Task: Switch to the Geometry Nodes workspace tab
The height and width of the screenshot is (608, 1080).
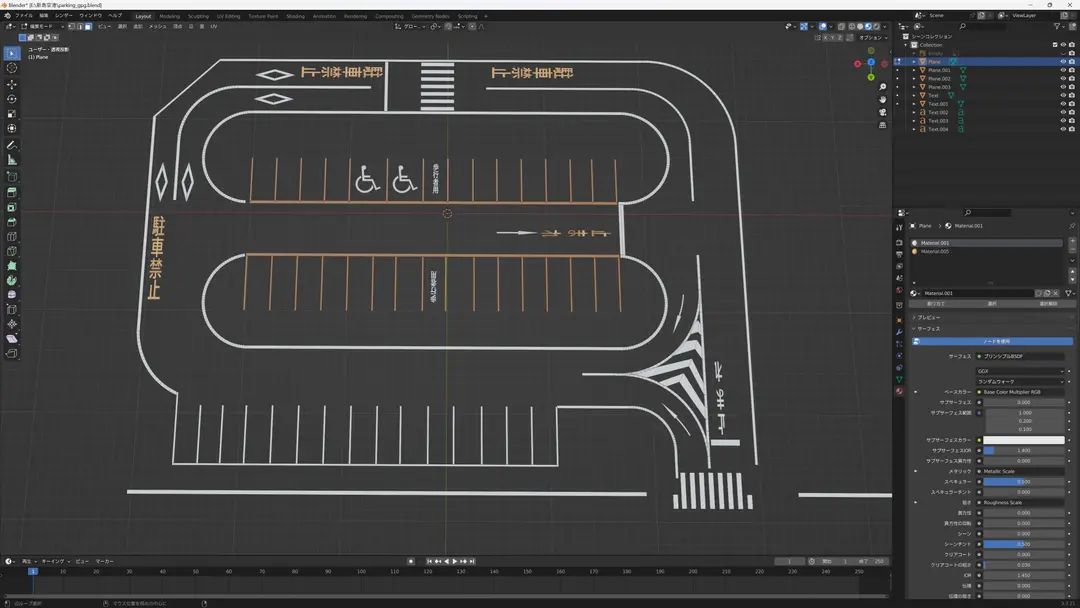Action: [430, 16]
